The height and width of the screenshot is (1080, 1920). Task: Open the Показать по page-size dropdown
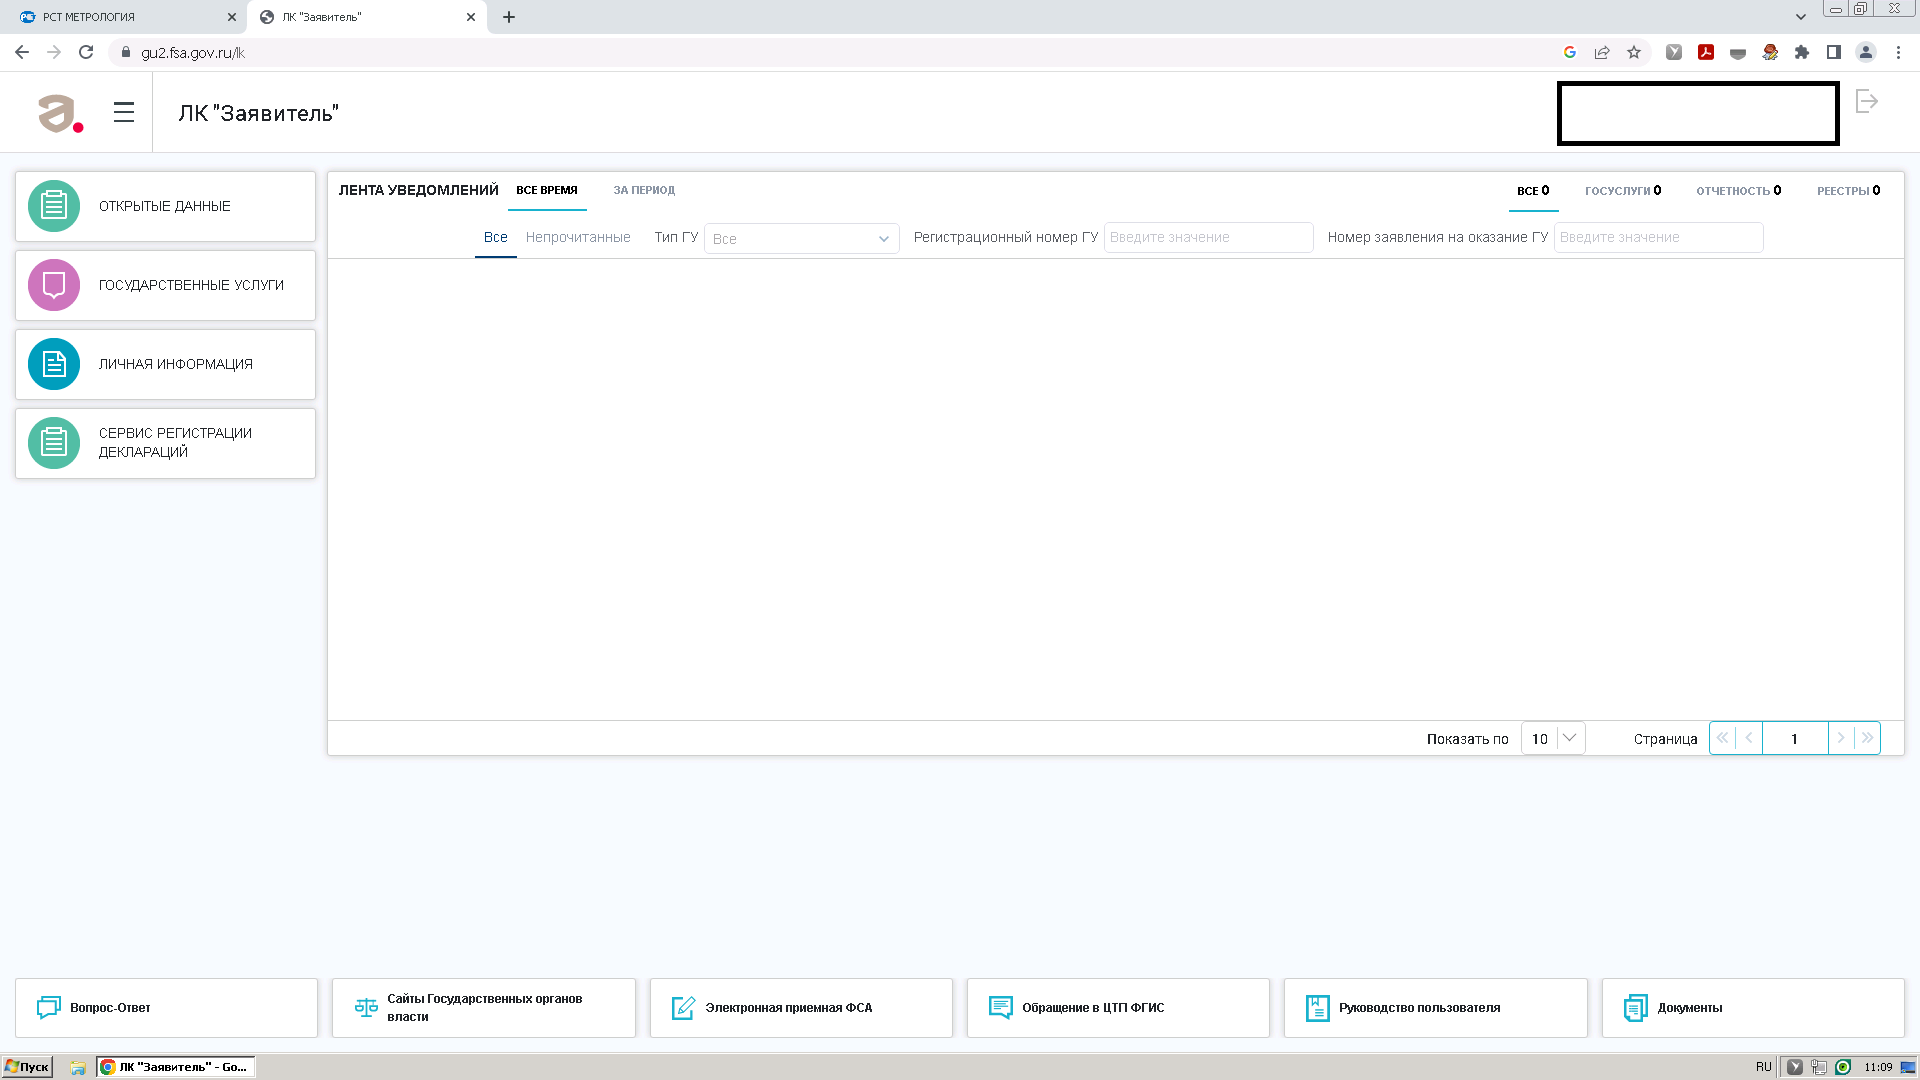(1552, 738)
